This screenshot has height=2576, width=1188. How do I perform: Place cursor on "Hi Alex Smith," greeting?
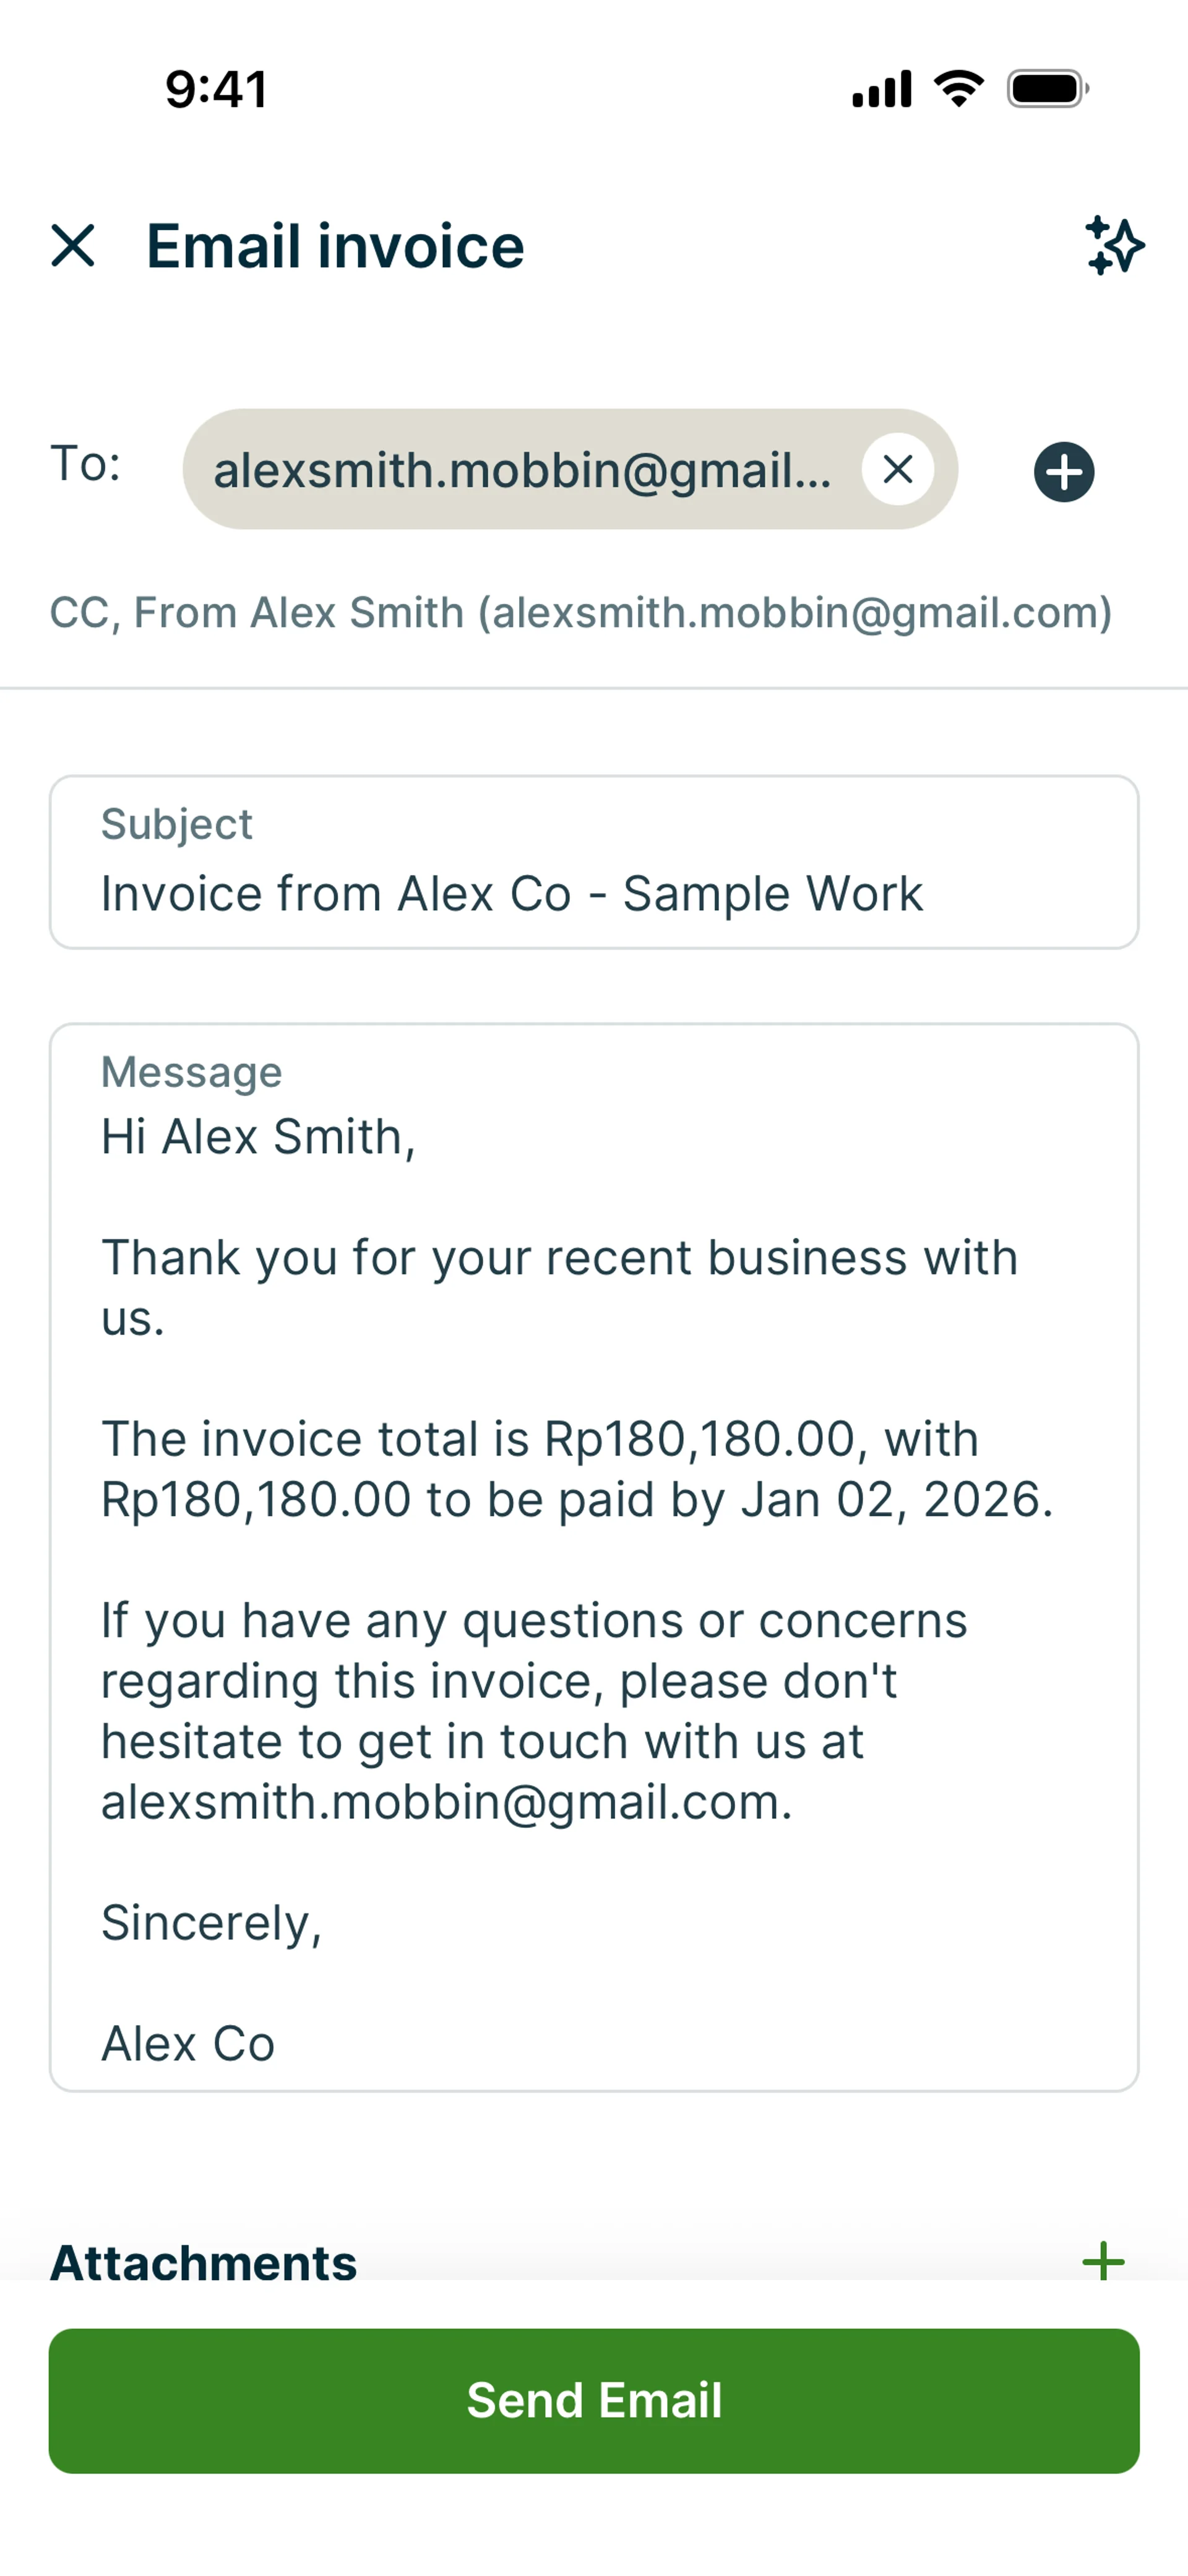coord(258,1137)
